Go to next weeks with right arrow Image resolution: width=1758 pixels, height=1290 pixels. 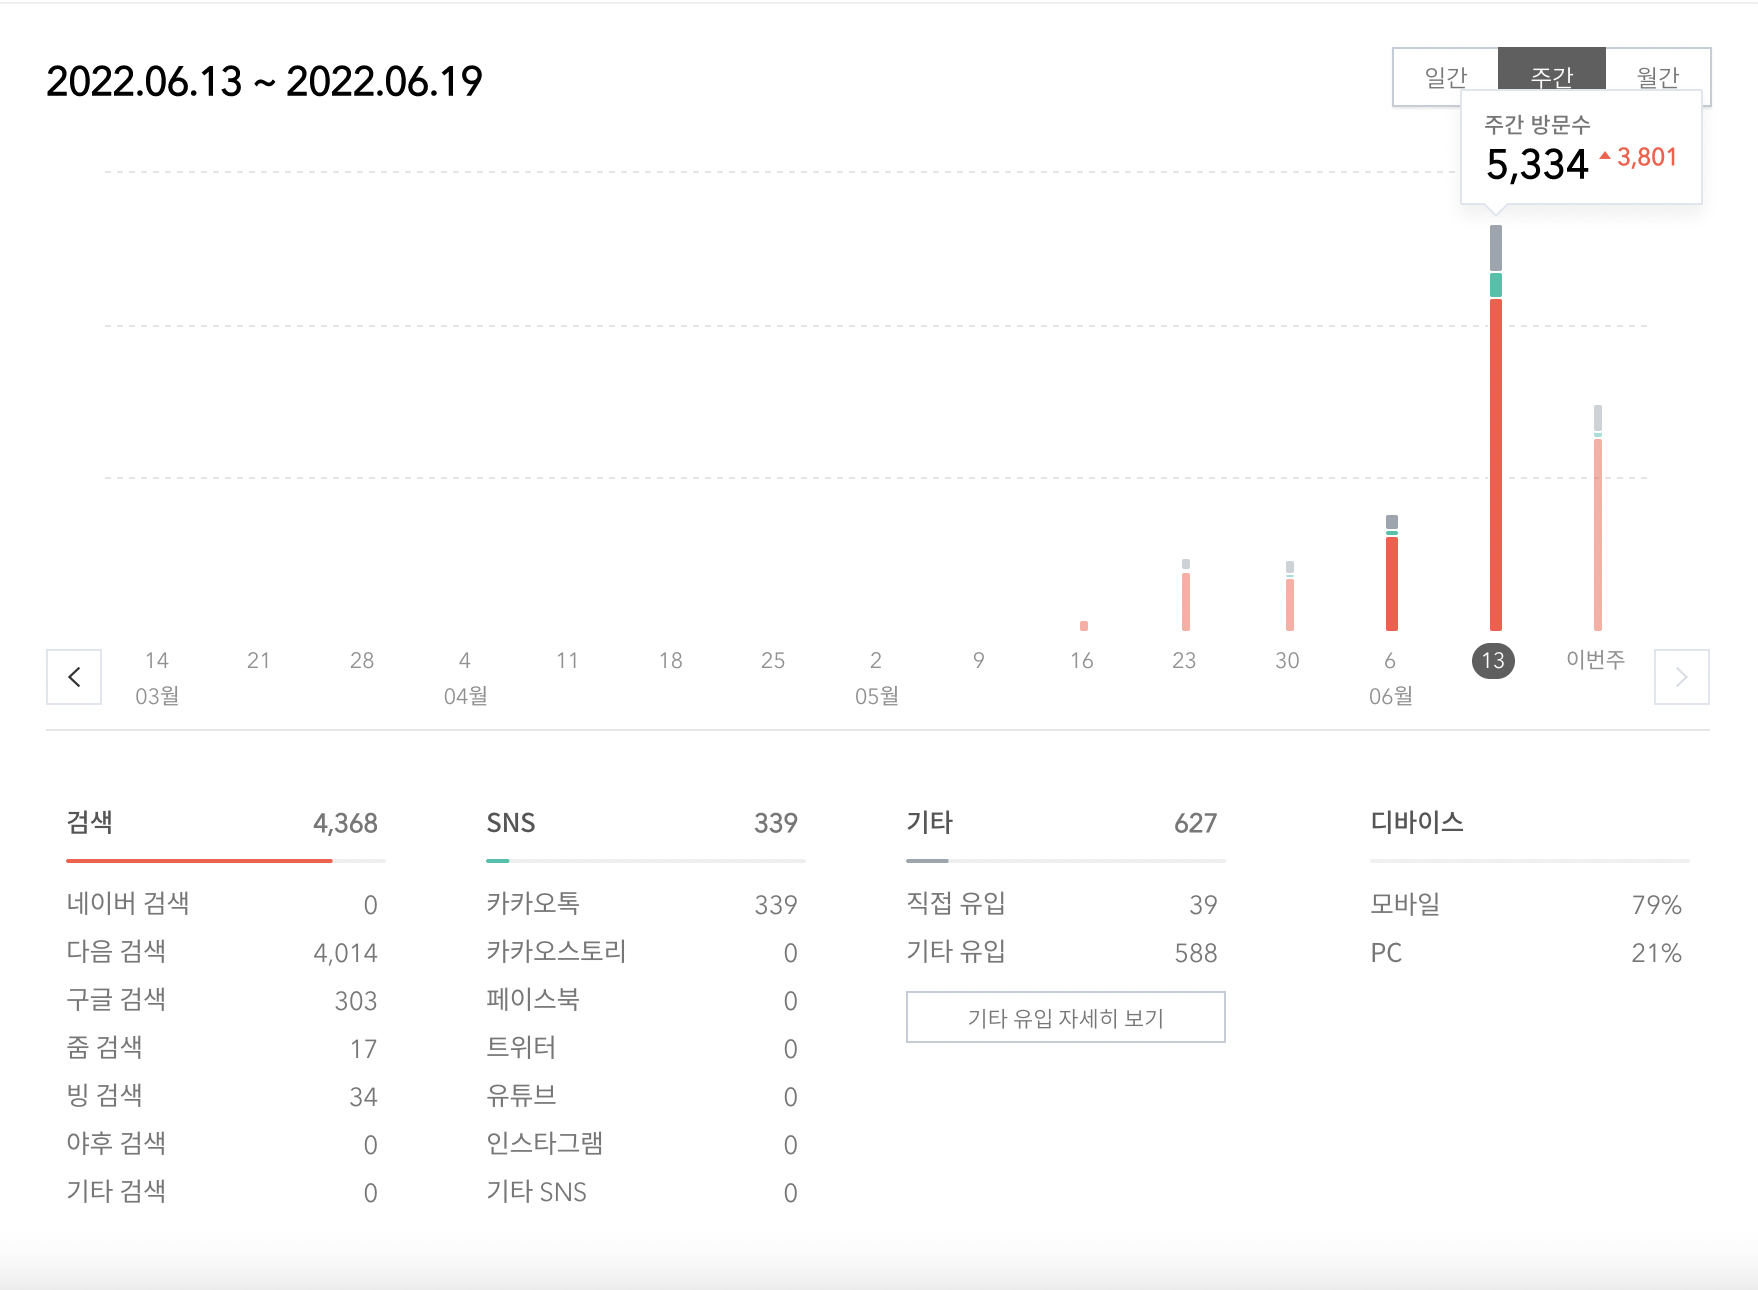tap(1682, 677)
